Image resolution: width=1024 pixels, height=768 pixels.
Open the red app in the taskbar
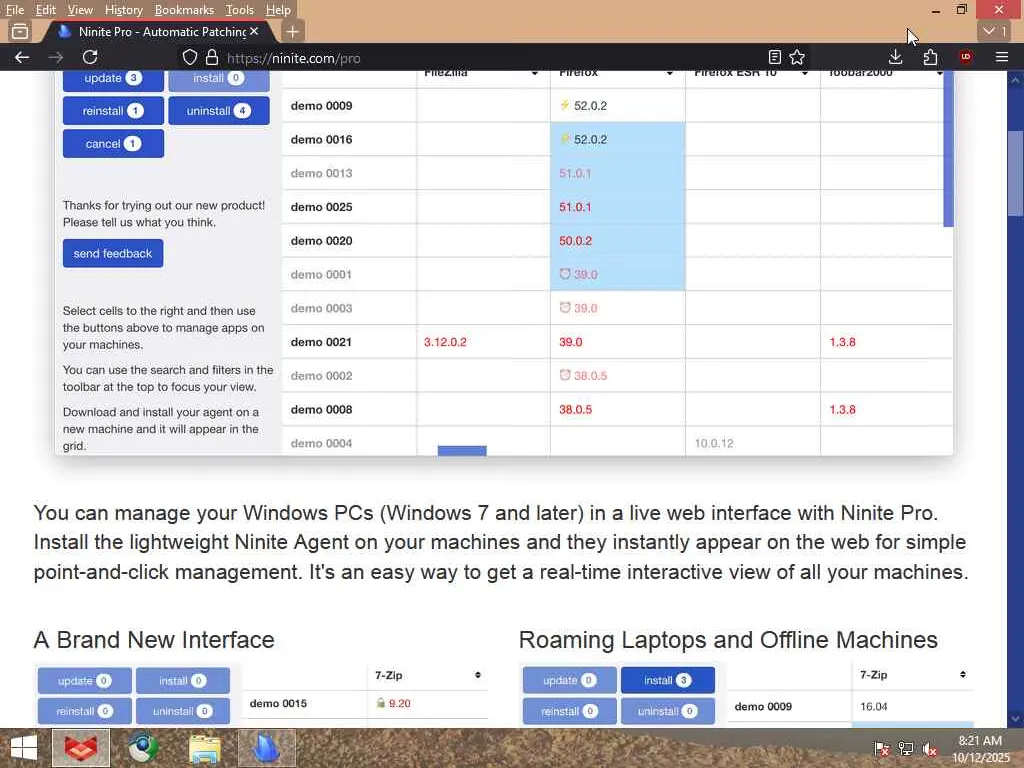[x=81, y=748]
